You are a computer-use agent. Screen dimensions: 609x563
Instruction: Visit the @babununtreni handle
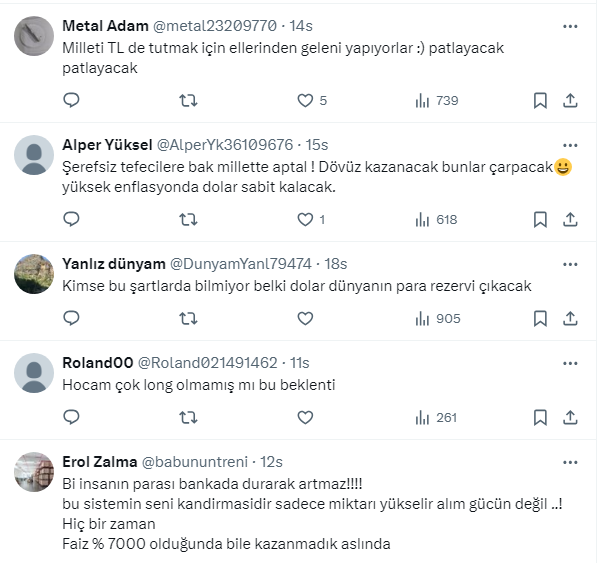tap(198, 462)
